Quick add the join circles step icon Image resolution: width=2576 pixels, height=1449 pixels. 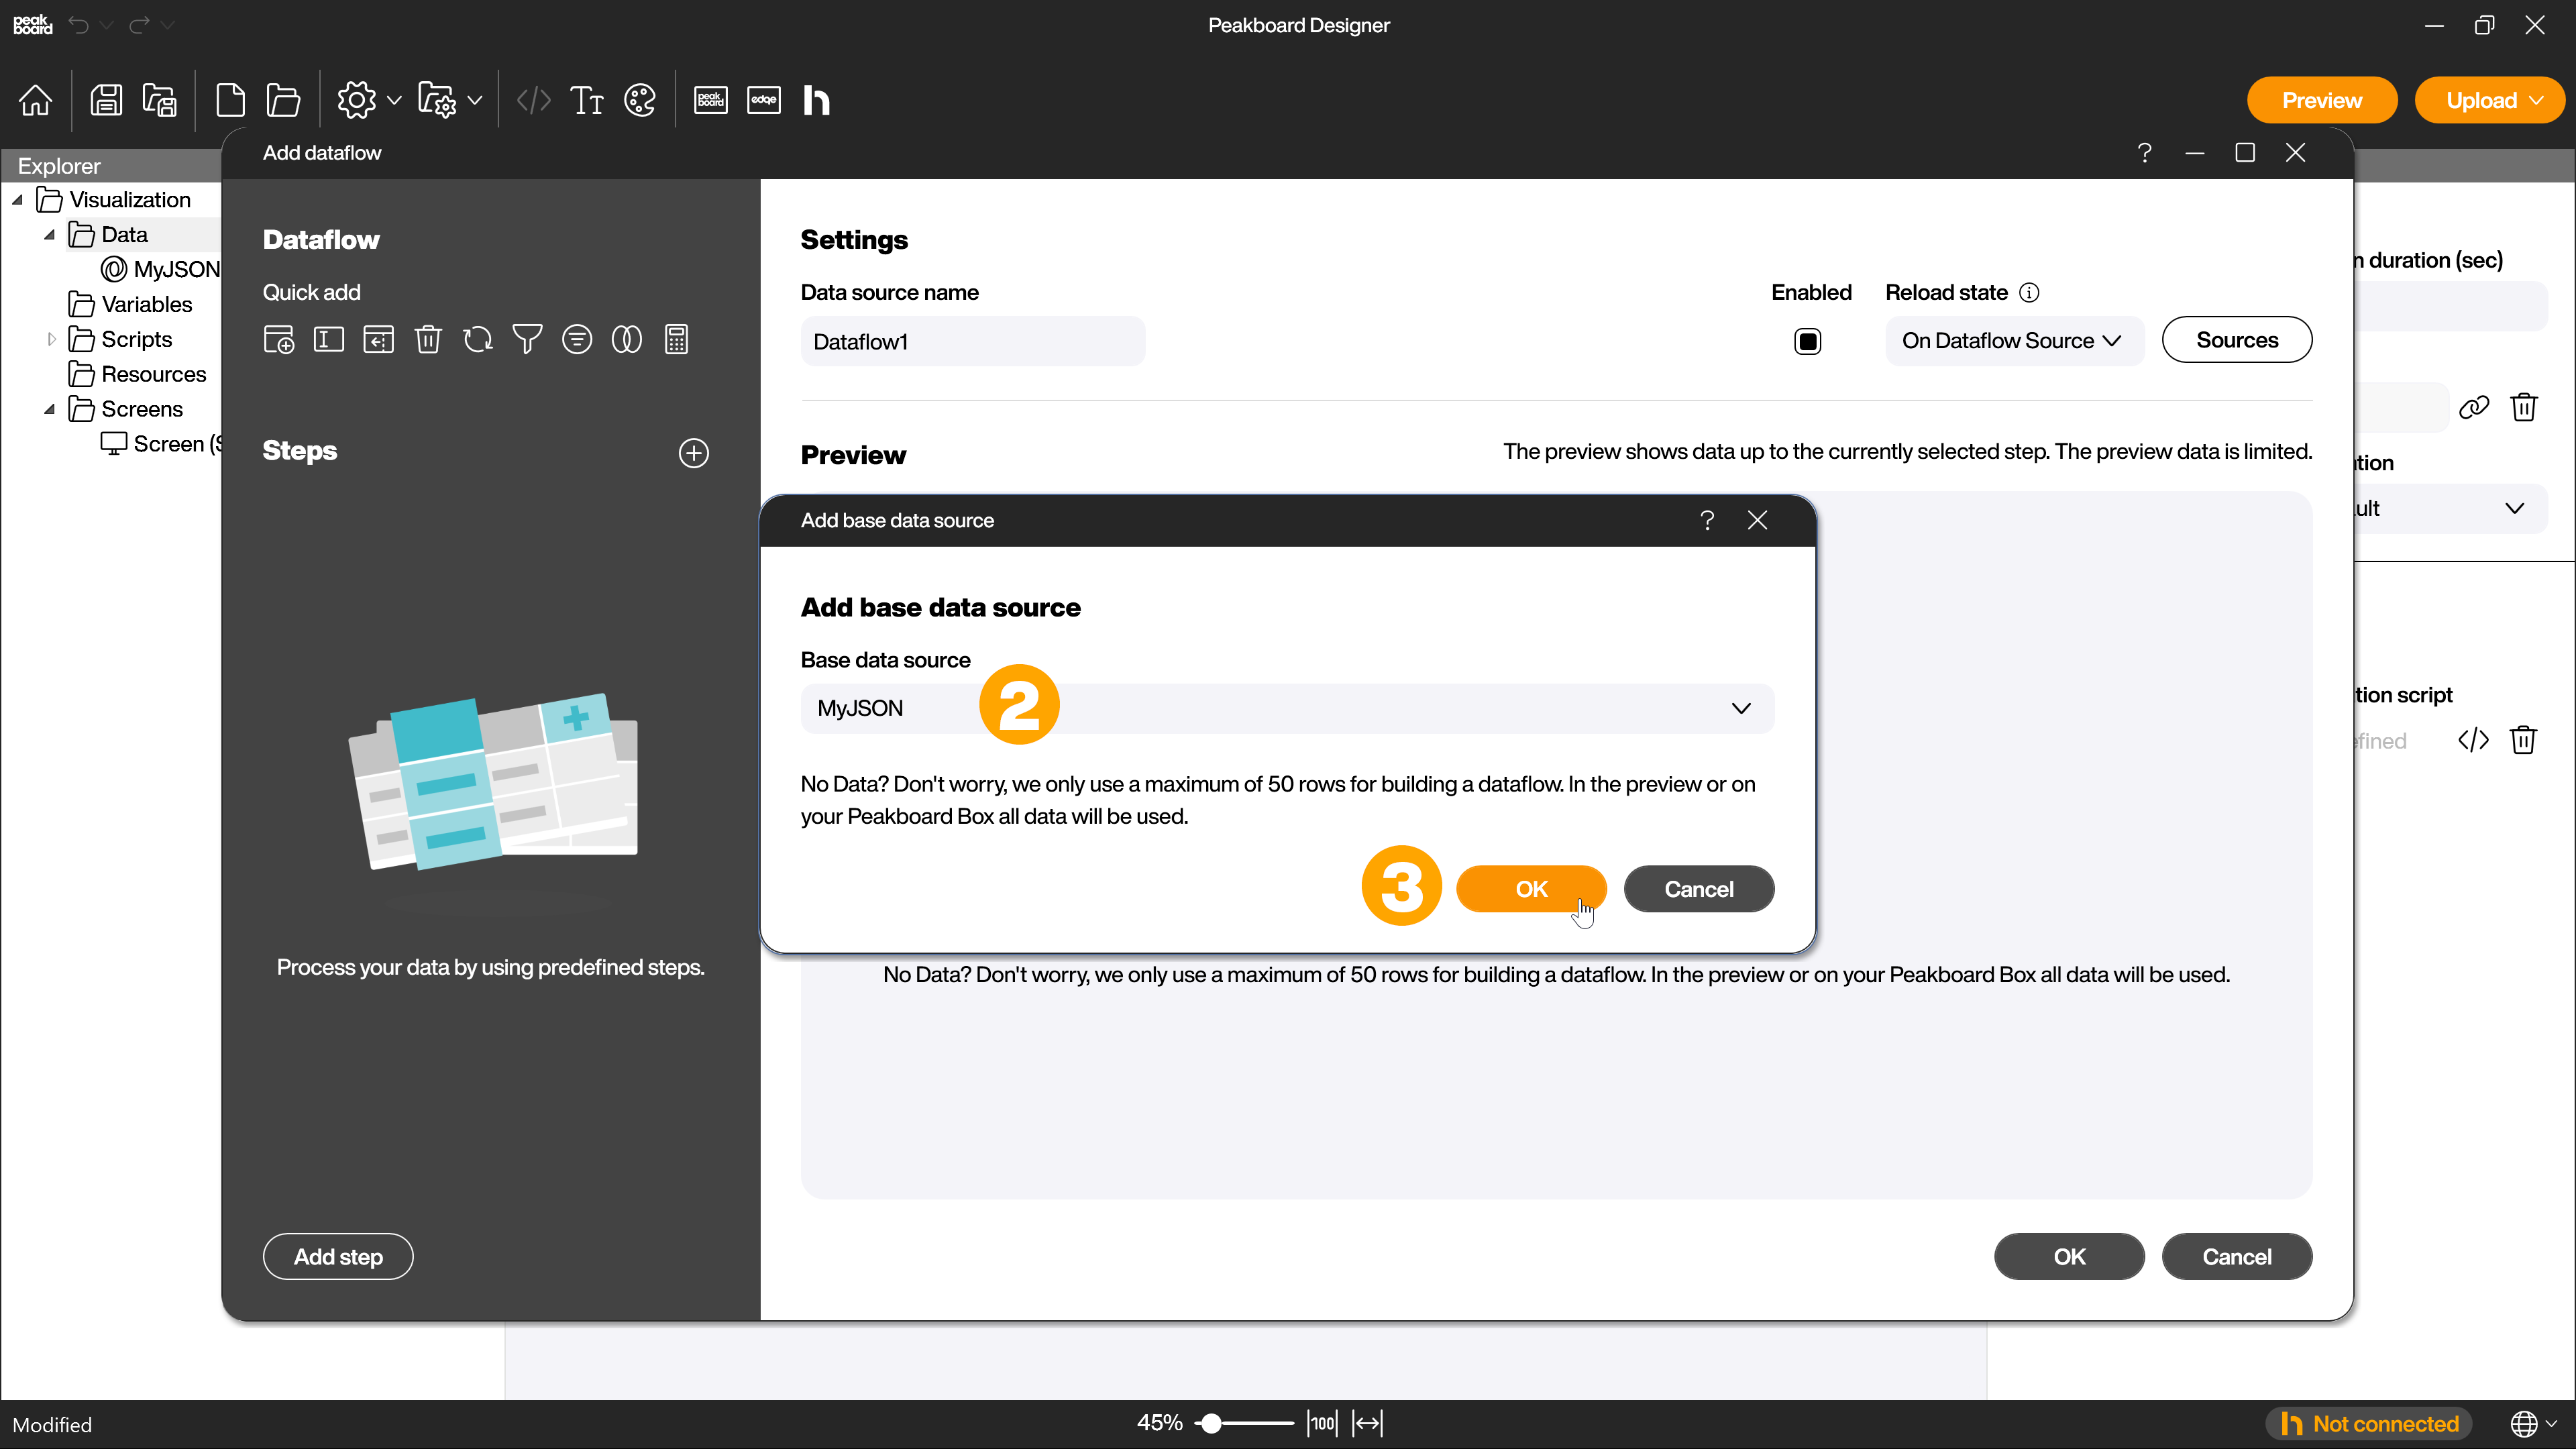tap(627, 340)
